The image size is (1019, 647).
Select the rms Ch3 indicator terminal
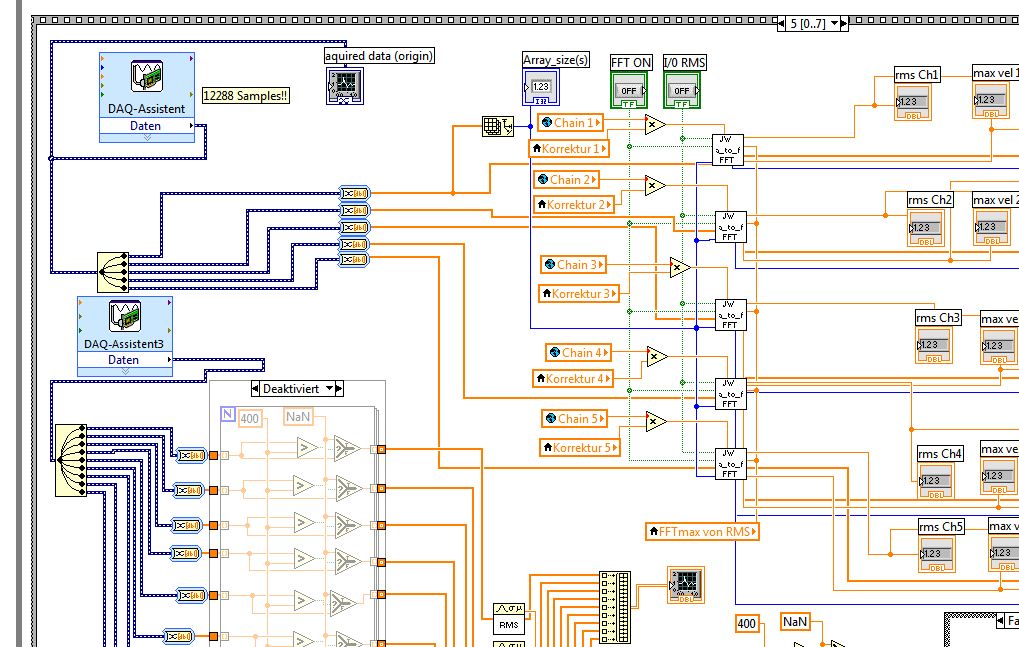(933, 345)
